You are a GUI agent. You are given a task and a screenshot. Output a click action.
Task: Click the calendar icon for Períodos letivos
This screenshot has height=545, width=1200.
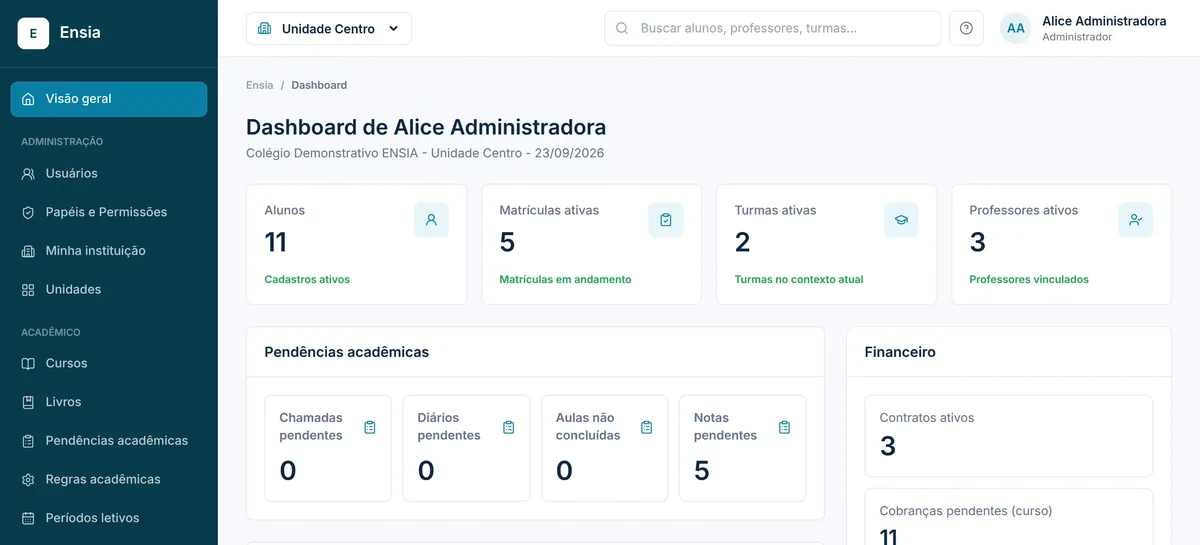pyautogui.click(x=28, y=518)
